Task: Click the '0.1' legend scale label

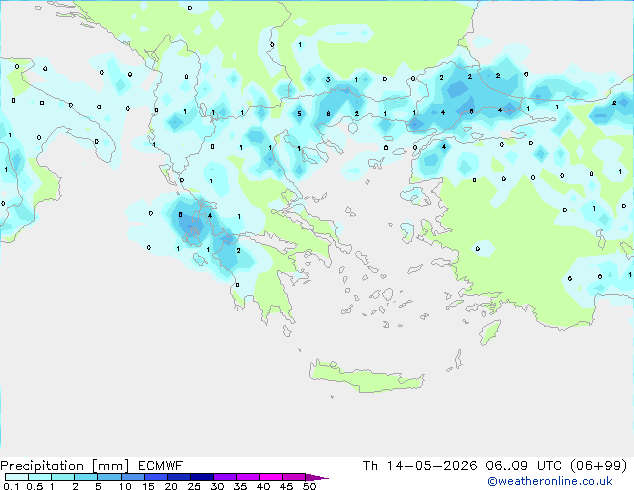Action: [11, 486]
